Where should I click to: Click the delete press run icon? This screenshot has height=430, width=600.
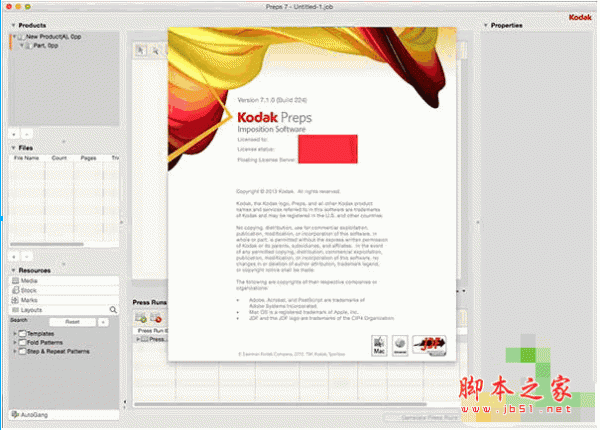coord(156,318)
